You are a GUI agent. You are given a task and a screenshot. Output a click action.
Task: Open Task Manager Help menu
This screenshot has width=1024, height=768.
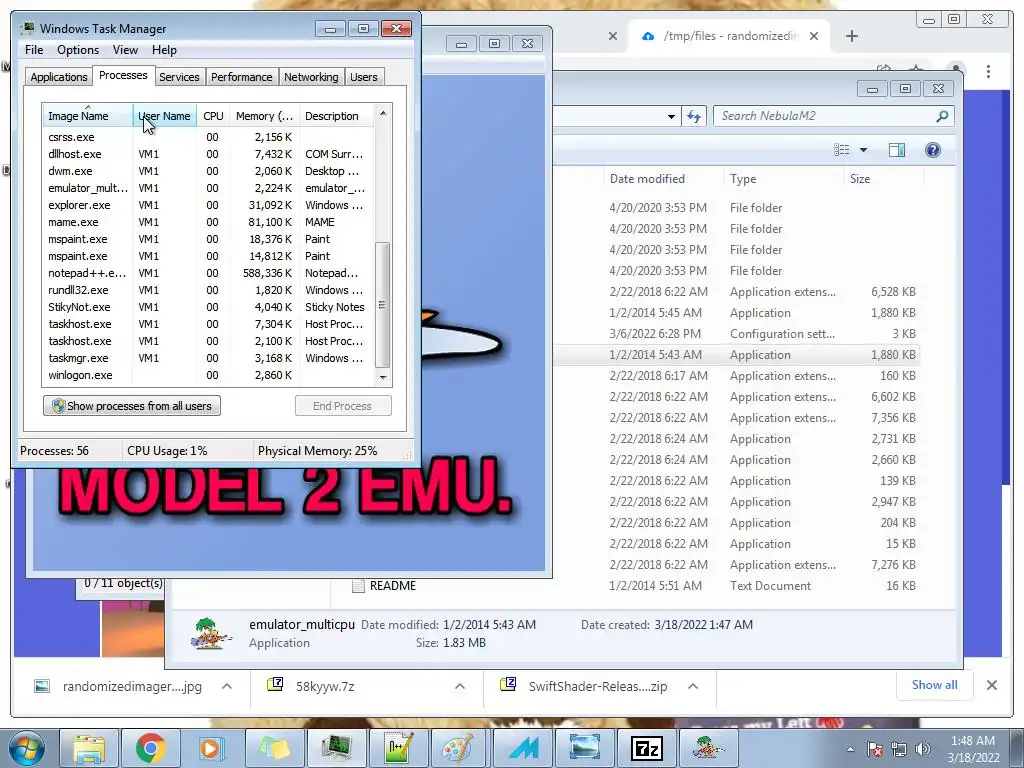pyautogui.click(x=164, y=50)
